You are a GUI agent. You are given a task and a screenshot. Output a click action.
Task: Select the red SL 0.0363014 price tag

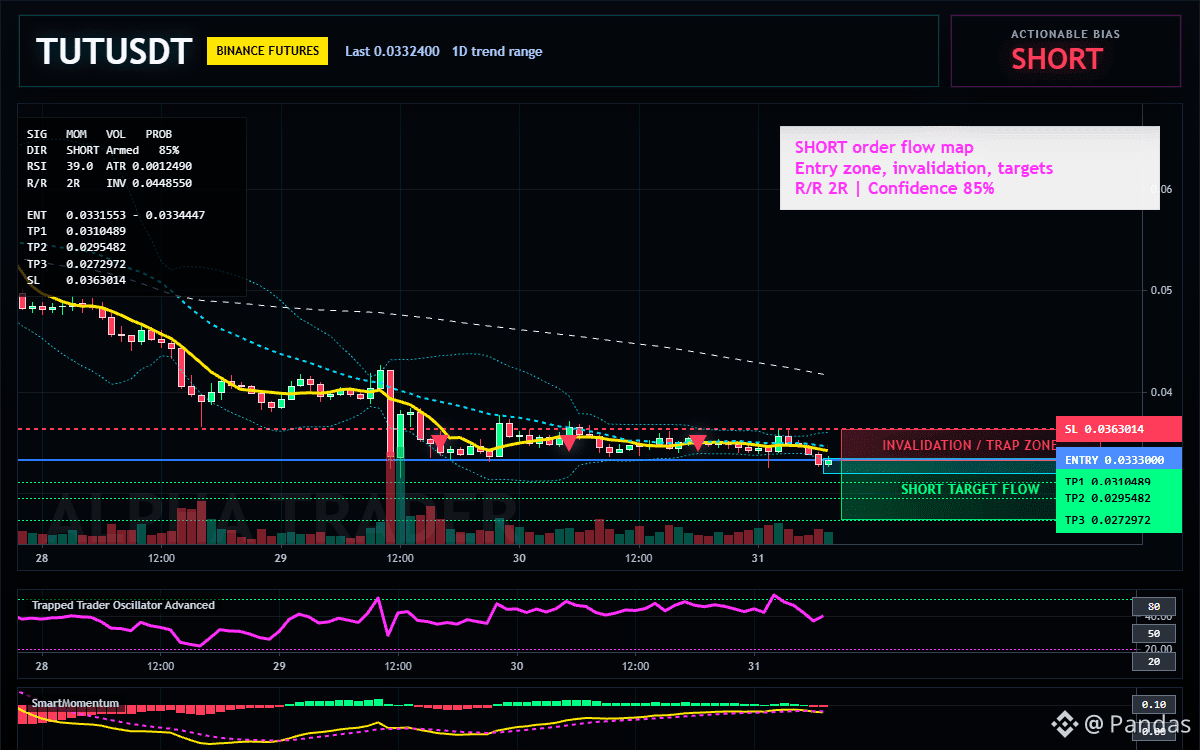pyautogui.click(x=1119, y=429)
